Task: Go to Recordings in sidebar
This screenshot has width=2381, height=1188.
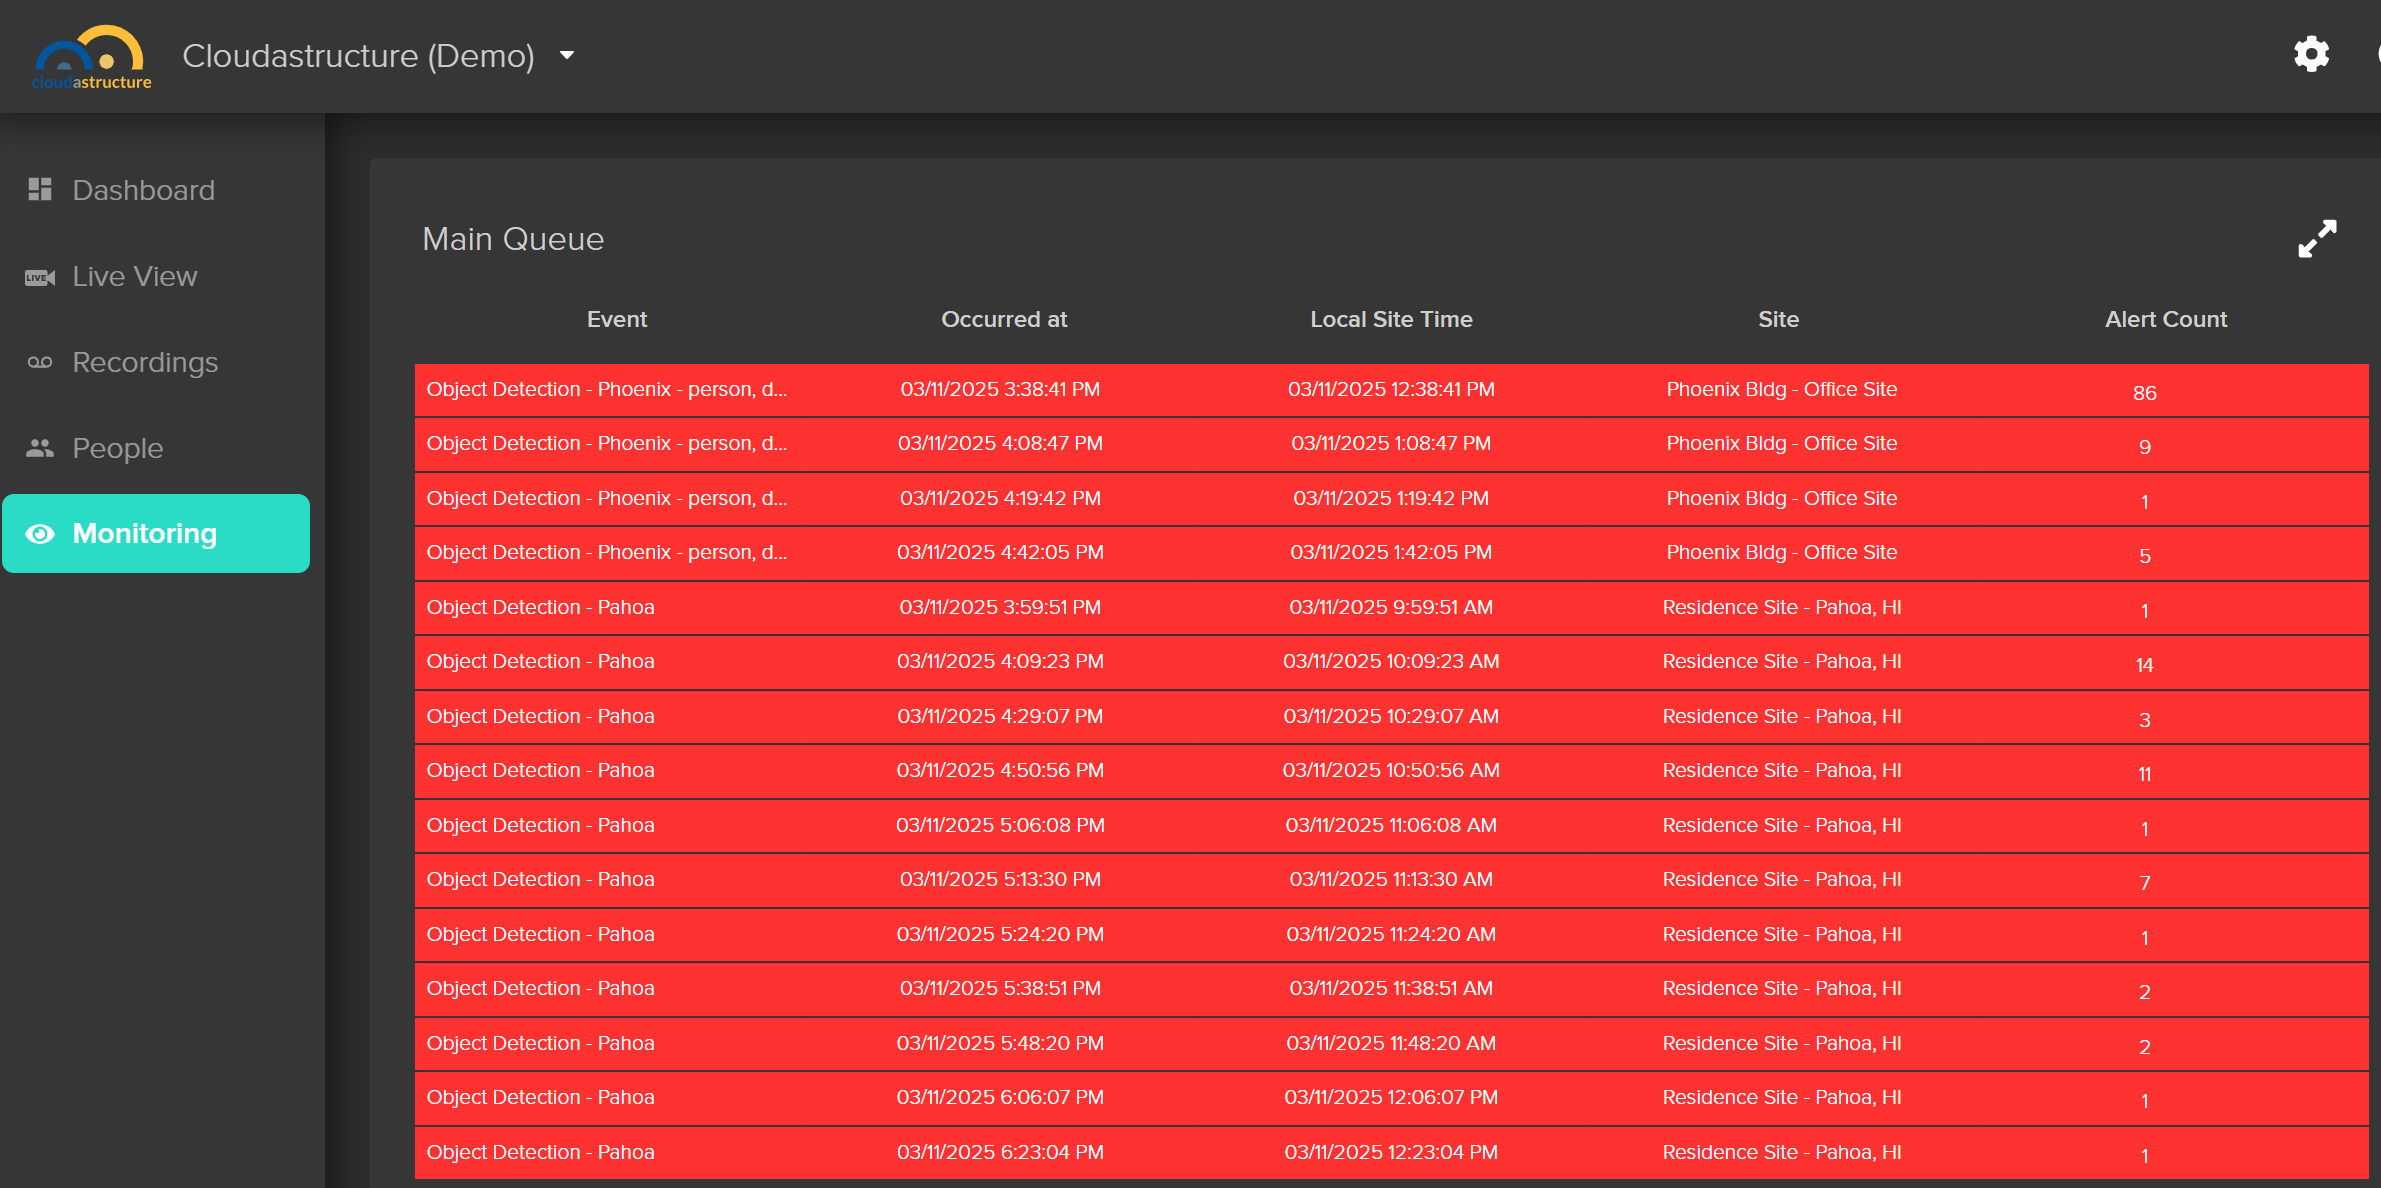Action: coord(145,362)
